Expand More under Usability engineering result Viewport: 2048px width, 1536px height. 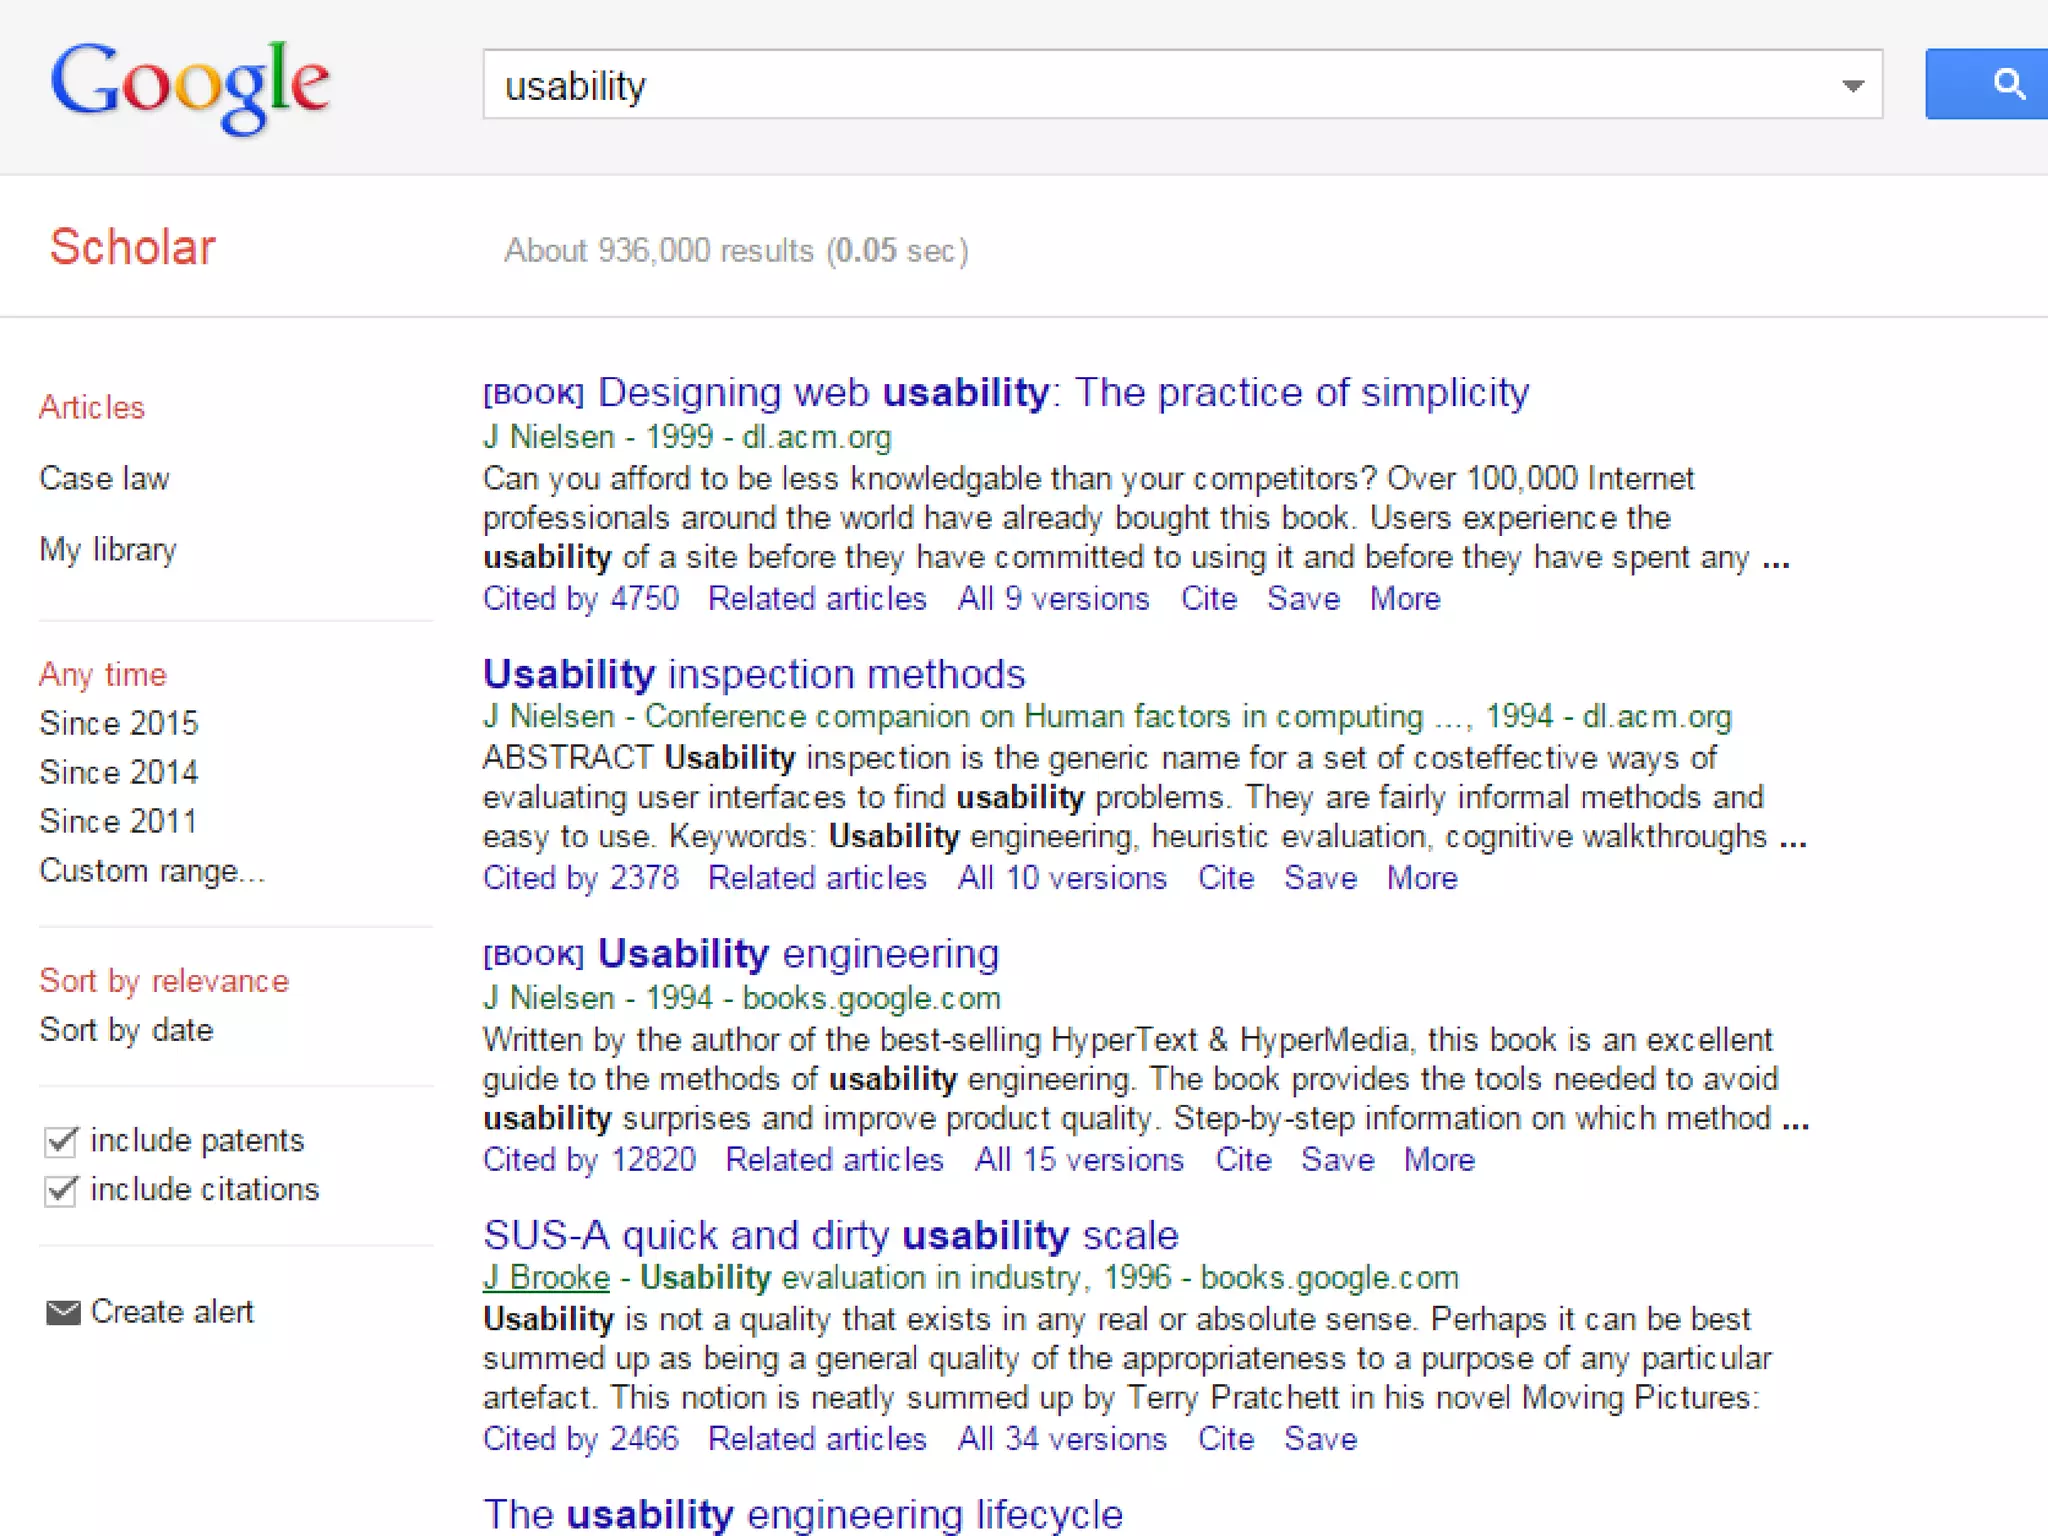tap(1439, 1159)
